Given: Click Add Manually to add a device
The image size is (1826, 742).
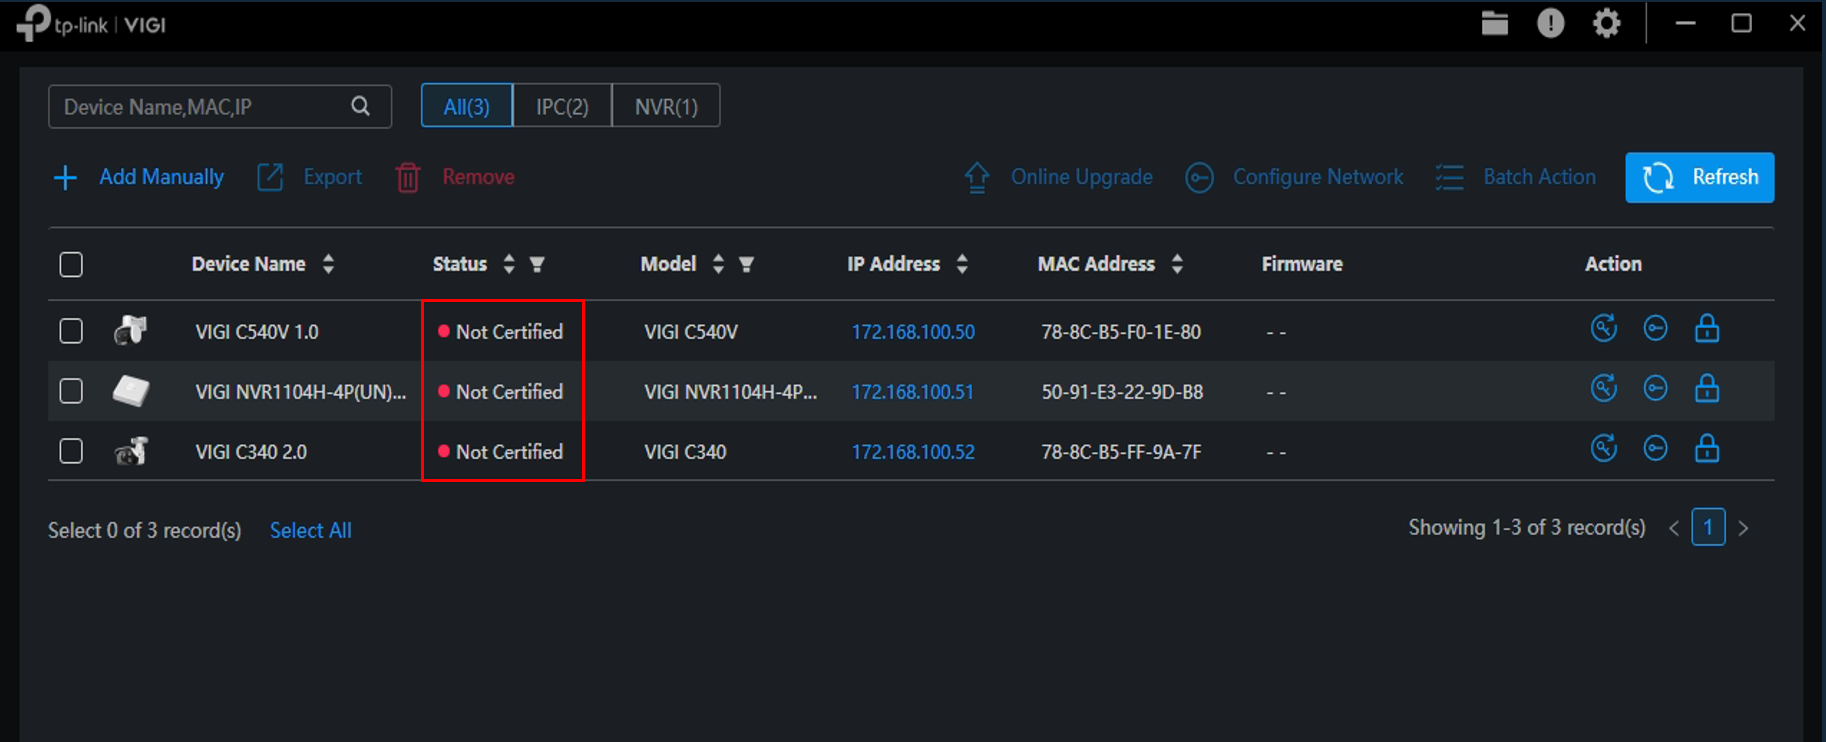Looking at the screenshot, I should (x=138, y=177).
